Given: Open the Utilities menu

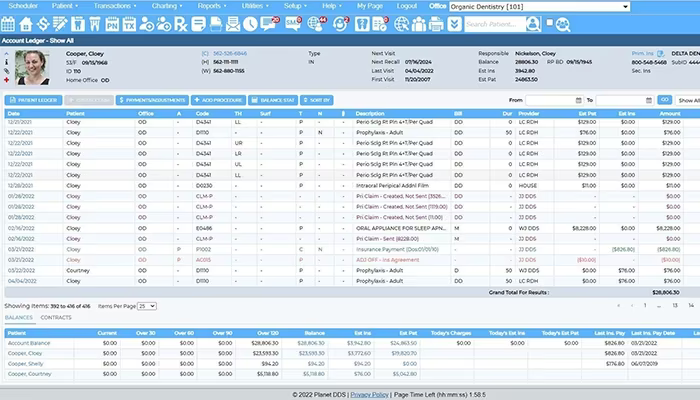Looking at the screenshot, I should pos(255,6).
